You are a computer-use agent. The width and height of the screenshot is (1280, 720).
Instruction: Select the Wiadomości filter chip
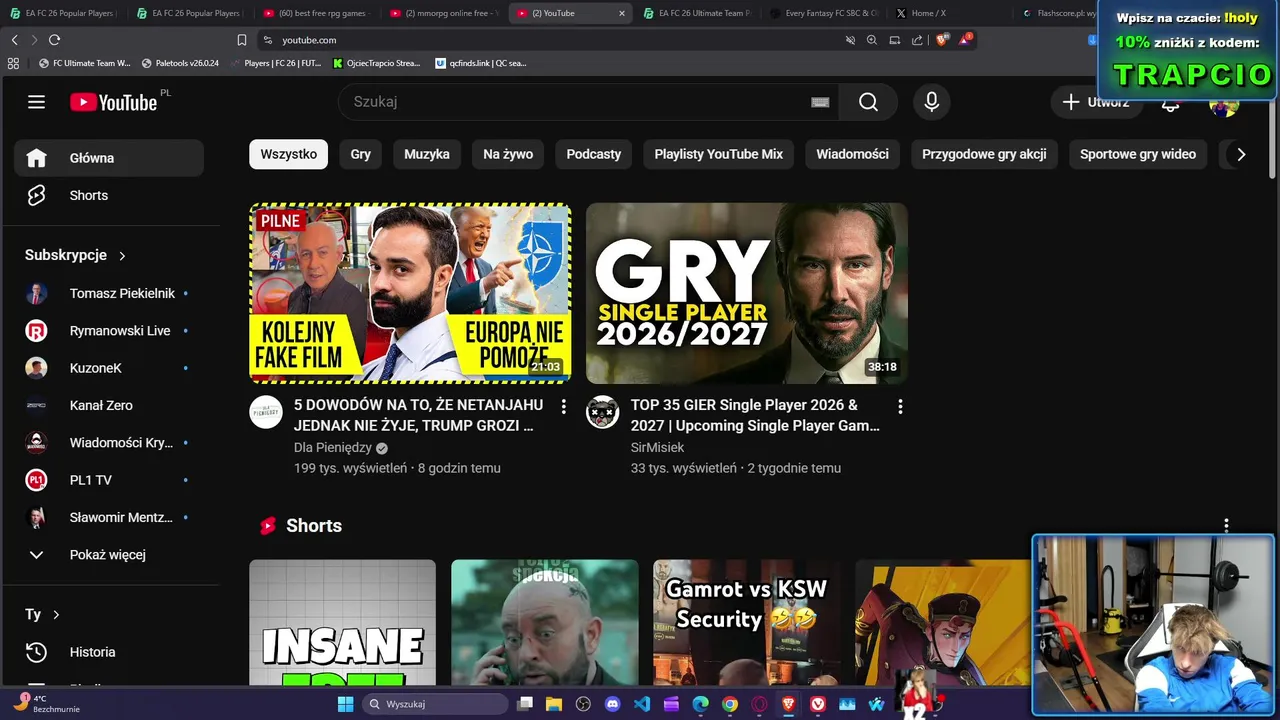pos(852,154)
